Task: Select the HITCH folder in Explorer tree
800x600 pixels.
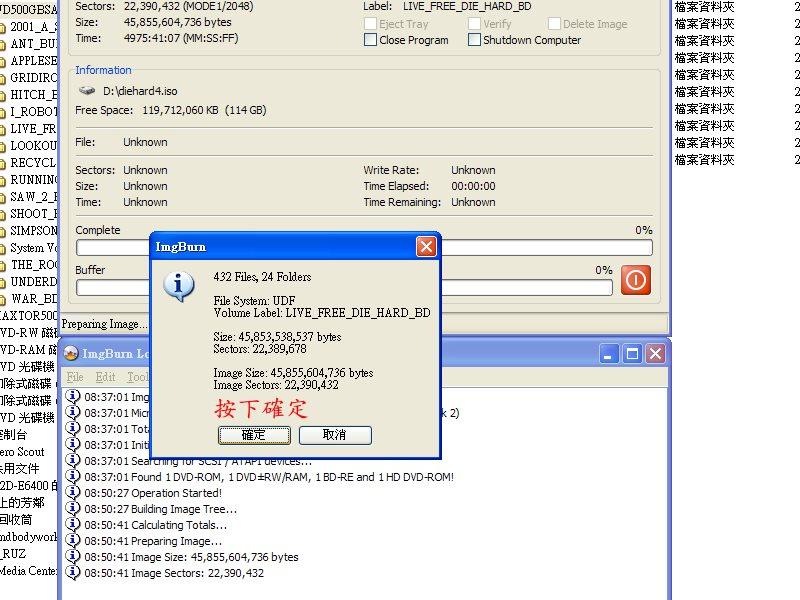Action: point(34,95)
